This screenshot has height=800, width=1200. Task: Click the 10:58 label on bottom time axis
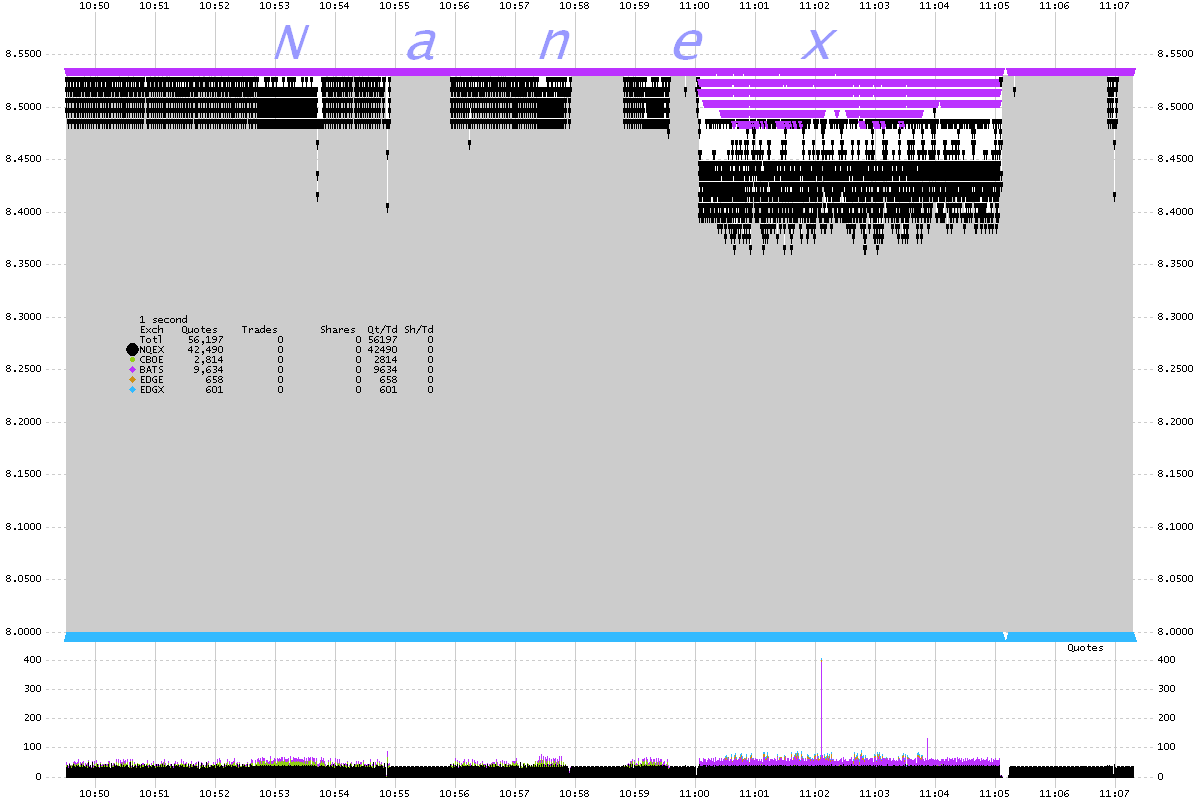pos(574,794)
